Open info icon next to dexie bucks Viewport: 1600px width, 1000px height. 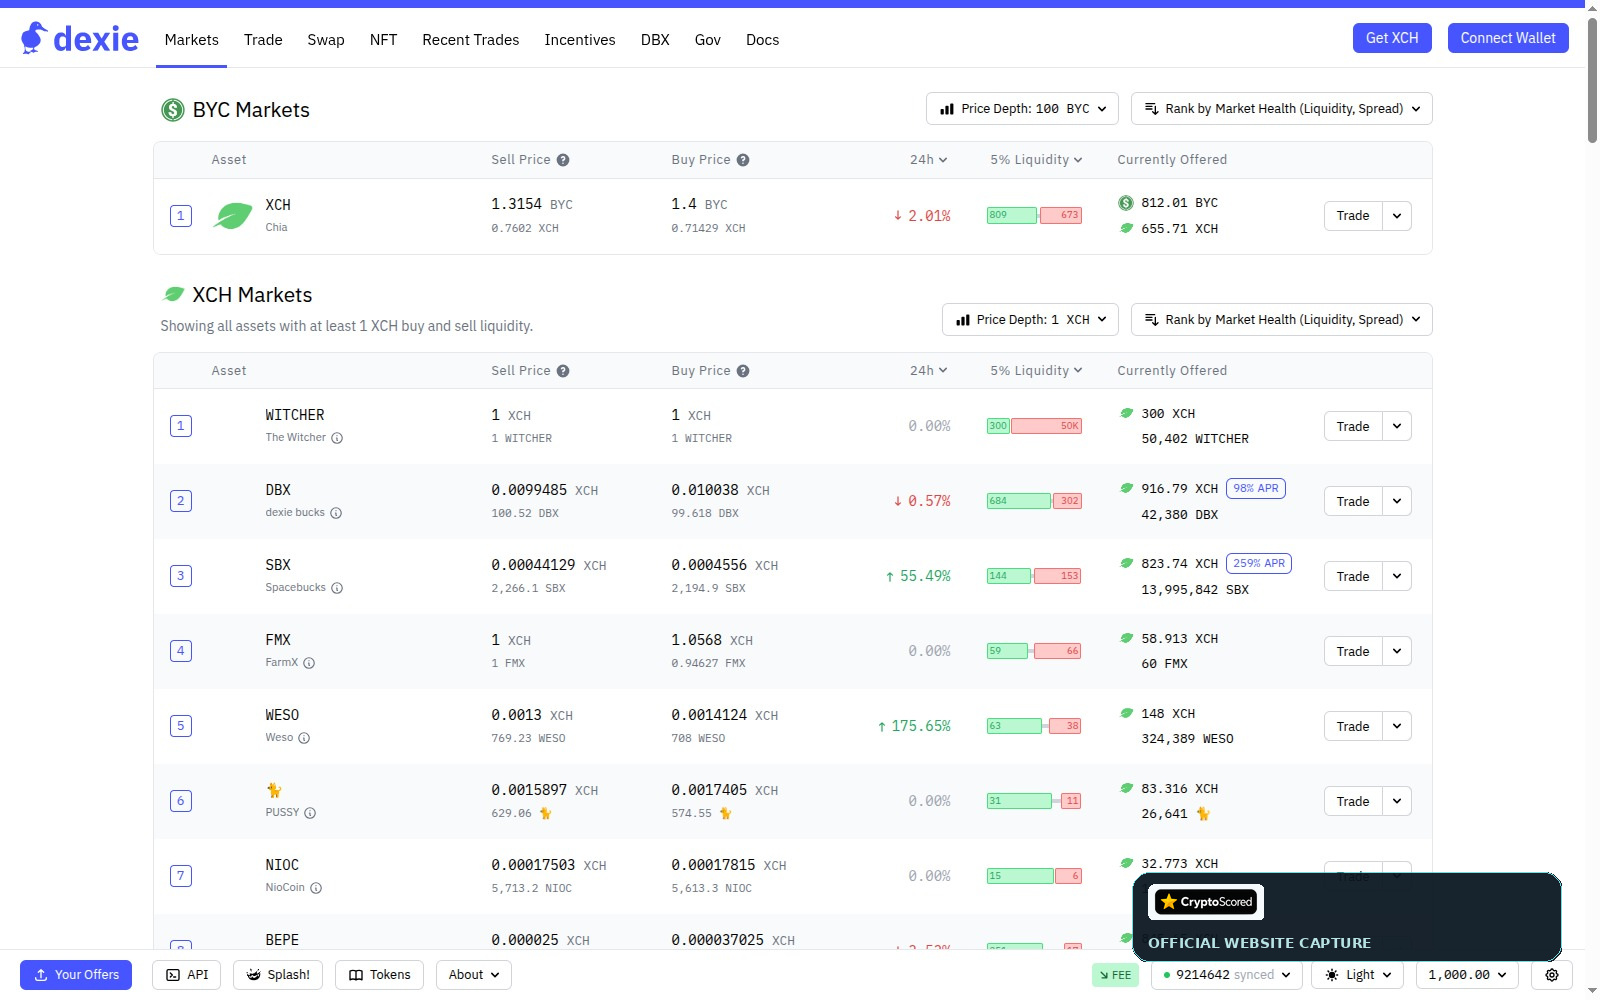(x=336, y=513)
